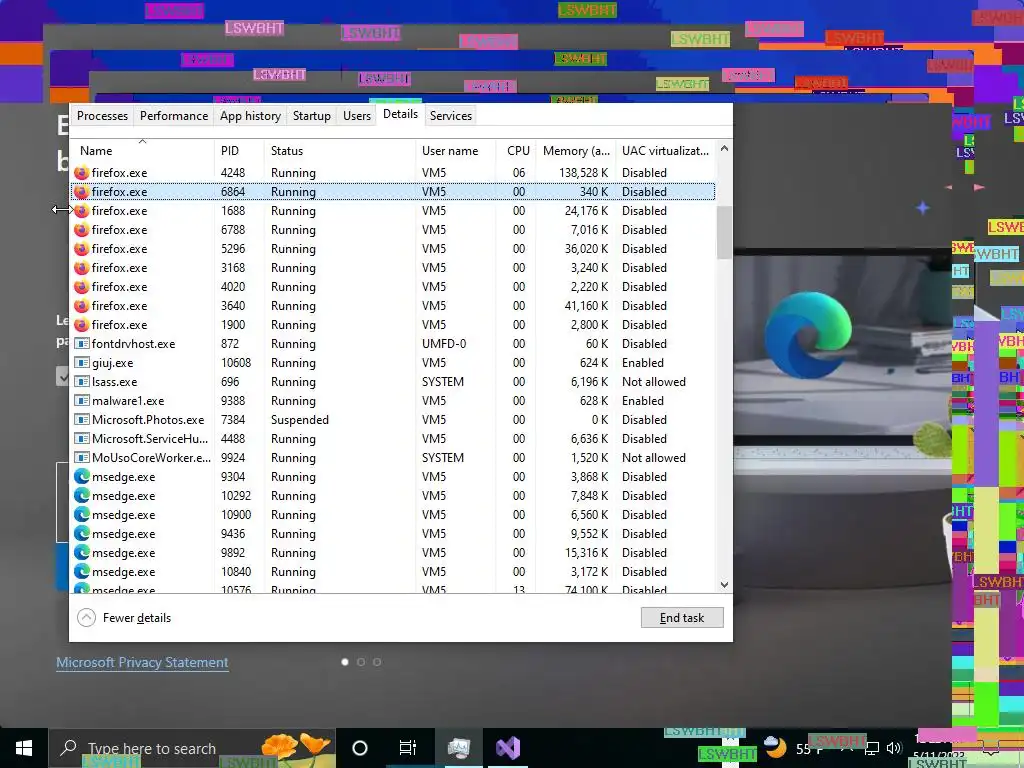Image resolution: width=1024 pixels, height=768 pixels.
Task: Select the 'Suspended' status cell
Action: [x=300, y=420]
